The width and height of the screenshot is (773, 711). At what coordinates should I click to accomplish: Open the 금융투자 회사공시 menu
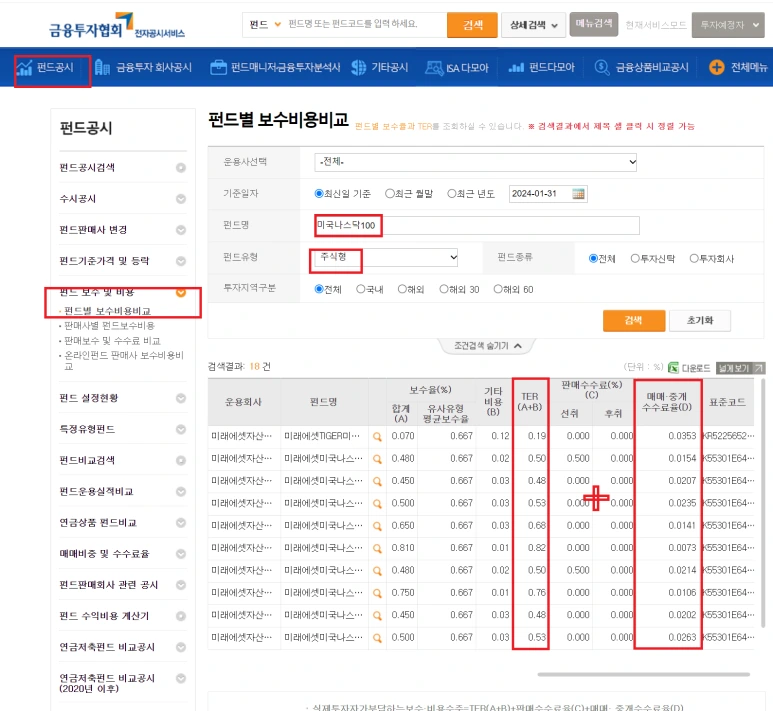[x=143, y=67]
